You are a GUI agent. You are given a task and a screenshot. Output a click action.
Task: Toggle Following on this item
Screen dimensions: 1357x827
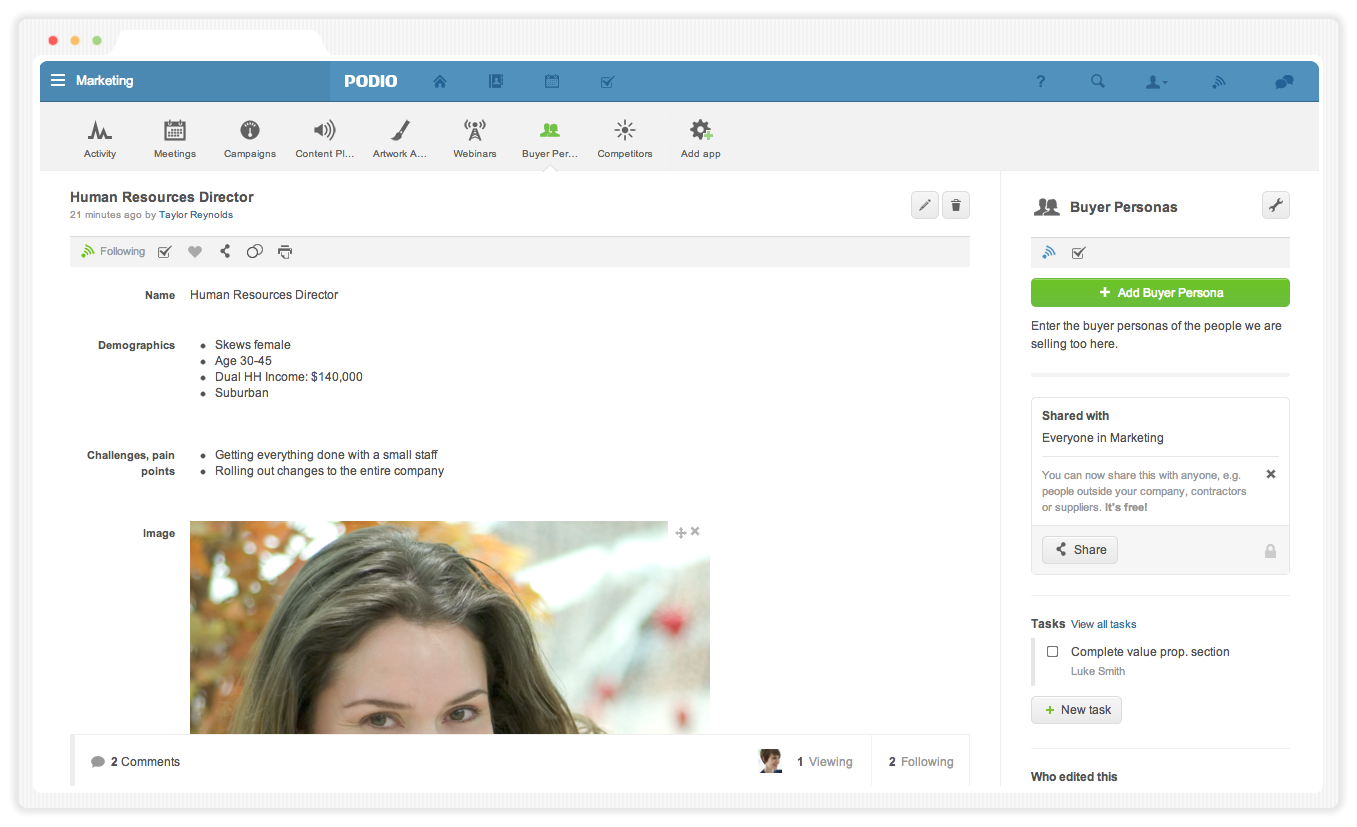click(x=113, y=252)
